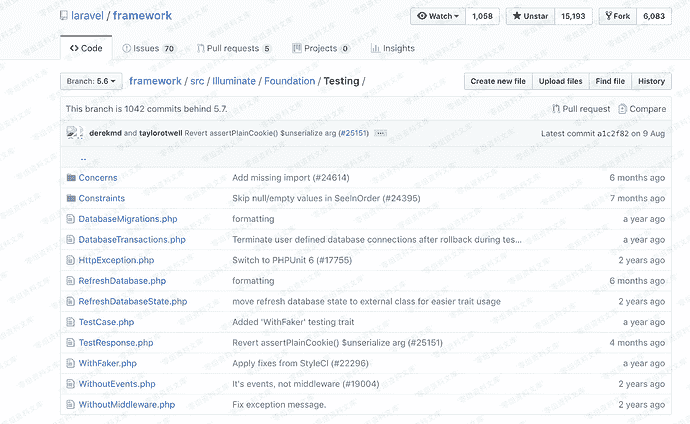Image resolution: width=690 pixels, height=424 pixels.
Task: Click the file icon beside TestCase.php
Action: click(x=71, y=322)
